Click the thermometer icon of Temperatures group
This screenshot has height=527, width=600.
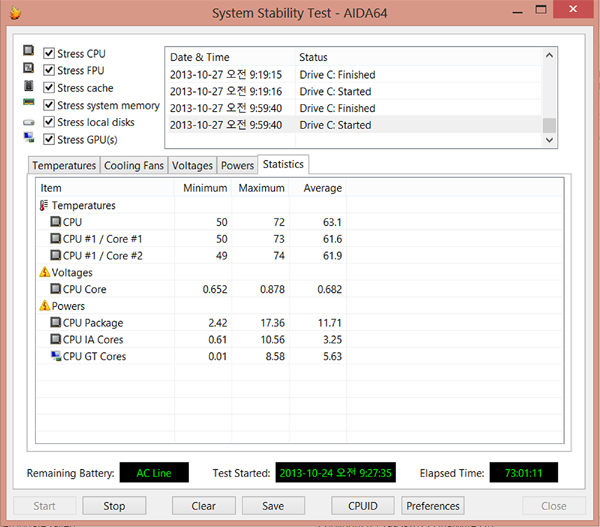pyautogui.click(x=44, y=205)
